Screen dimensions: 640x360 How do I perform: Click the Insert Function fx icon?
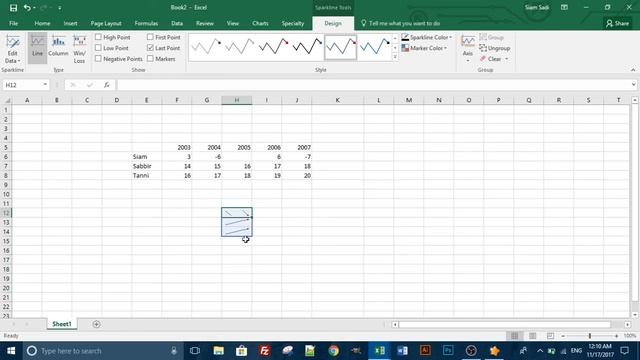pos(107,85)
